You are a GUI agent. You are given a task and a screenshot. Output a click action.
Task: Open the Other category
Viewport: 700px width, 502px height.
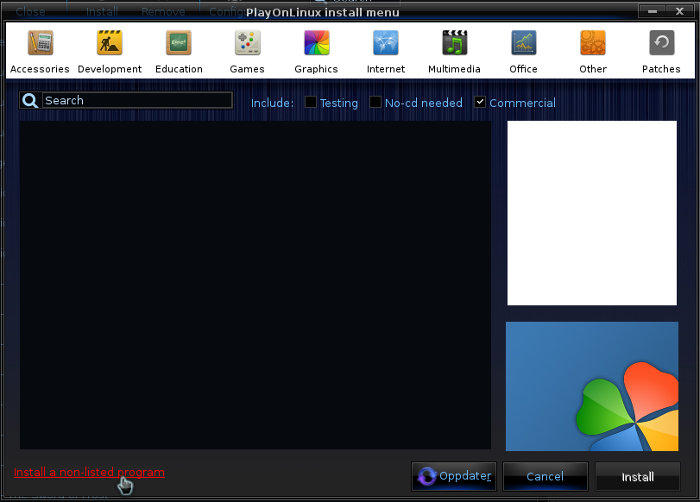(x=593, y=51)
